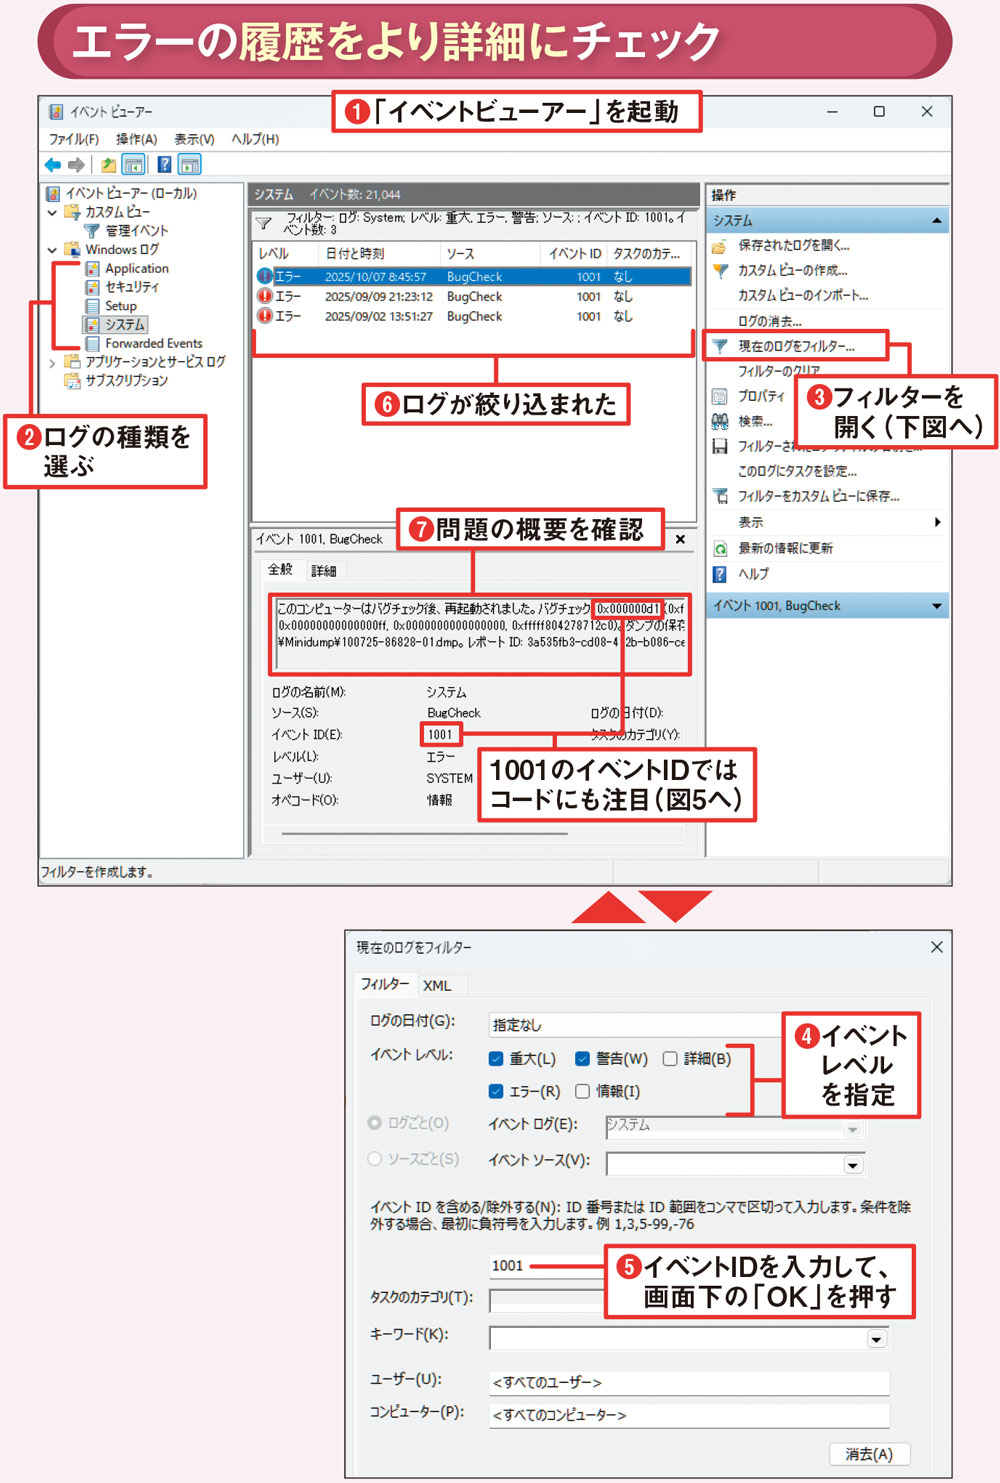Click the funnel icon for カスタム ビューの作成
The image size is (1000, 1483).
click(x=719, y=271)
